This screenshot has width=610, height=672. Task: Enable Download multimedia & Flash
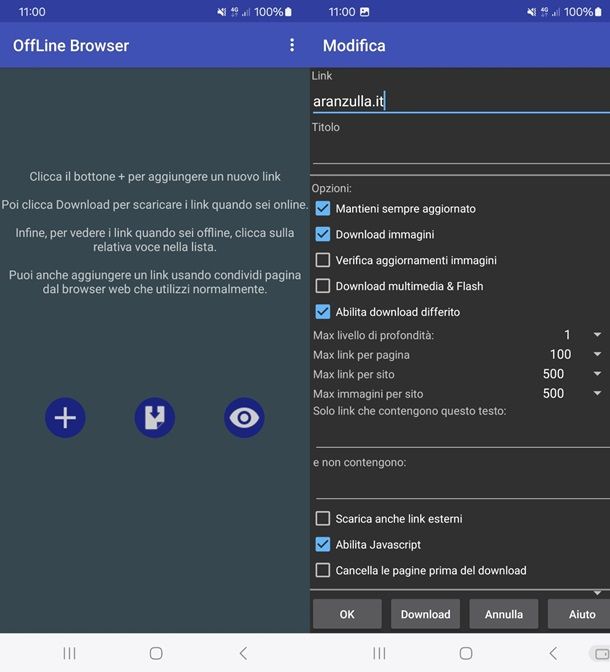coord(323,286)
